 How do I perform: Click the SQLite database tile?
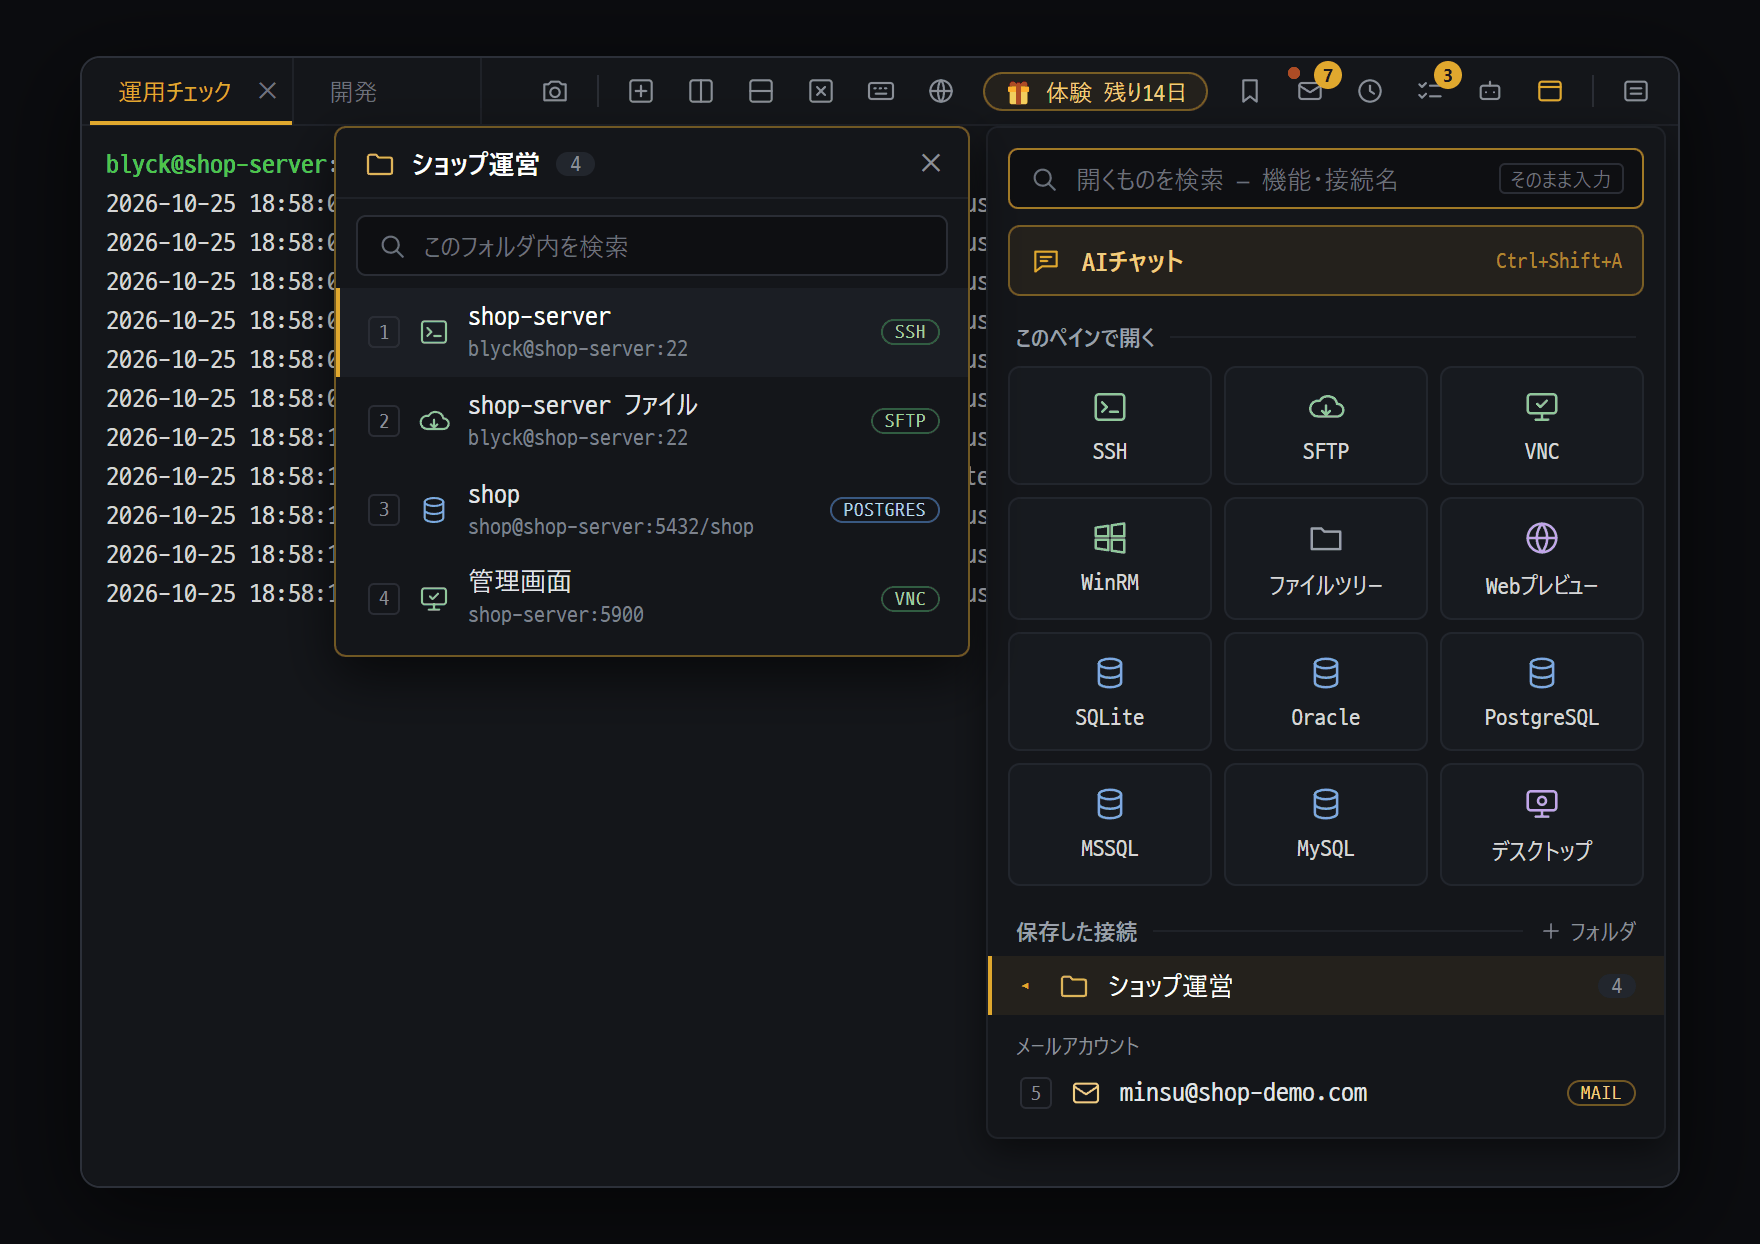1110,691
